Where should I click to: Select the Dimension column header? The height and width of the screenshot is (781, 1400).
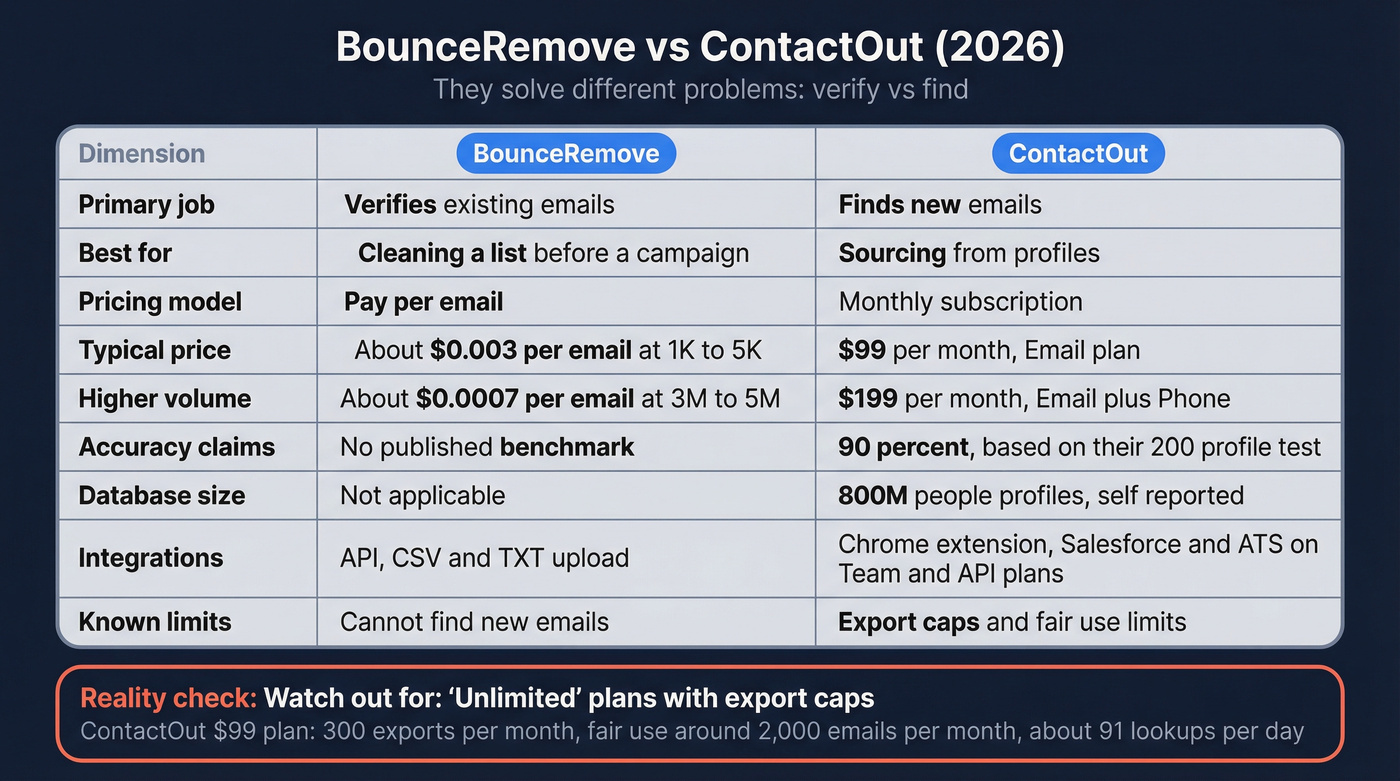141,153
